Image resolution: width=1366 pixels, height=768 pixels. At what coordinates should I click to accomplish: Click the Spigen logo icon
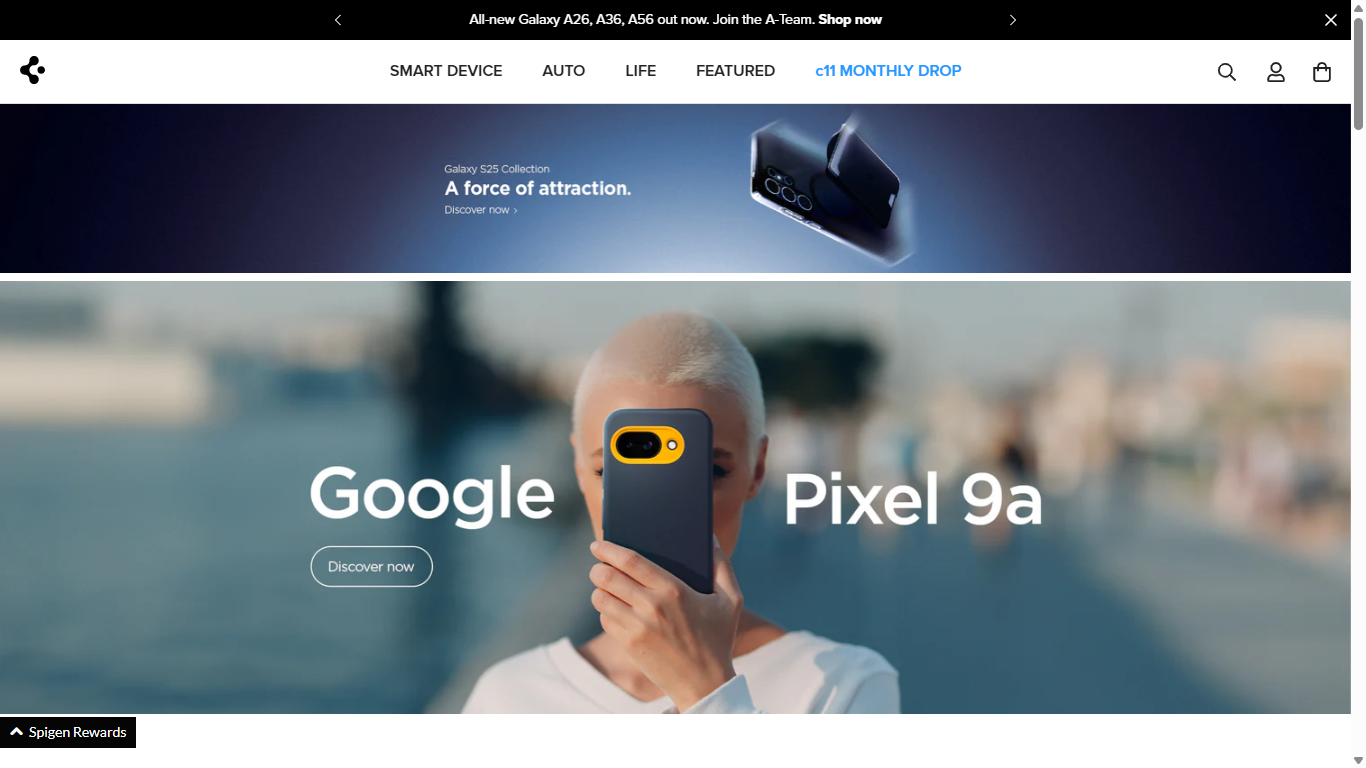[x=32, y=70]
